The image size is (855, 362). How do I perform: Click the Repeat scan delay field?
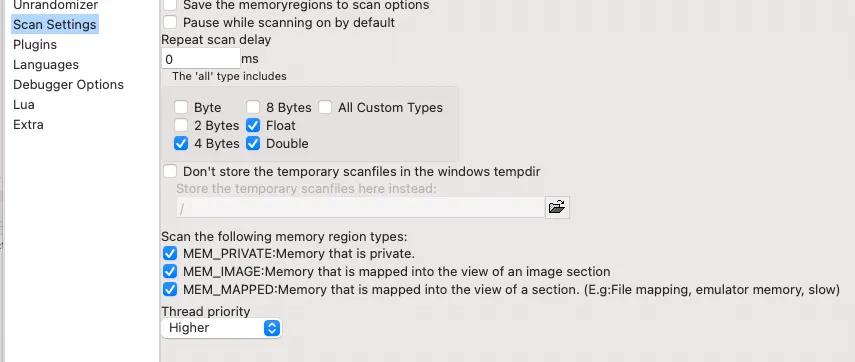click(x=201, y=58)
